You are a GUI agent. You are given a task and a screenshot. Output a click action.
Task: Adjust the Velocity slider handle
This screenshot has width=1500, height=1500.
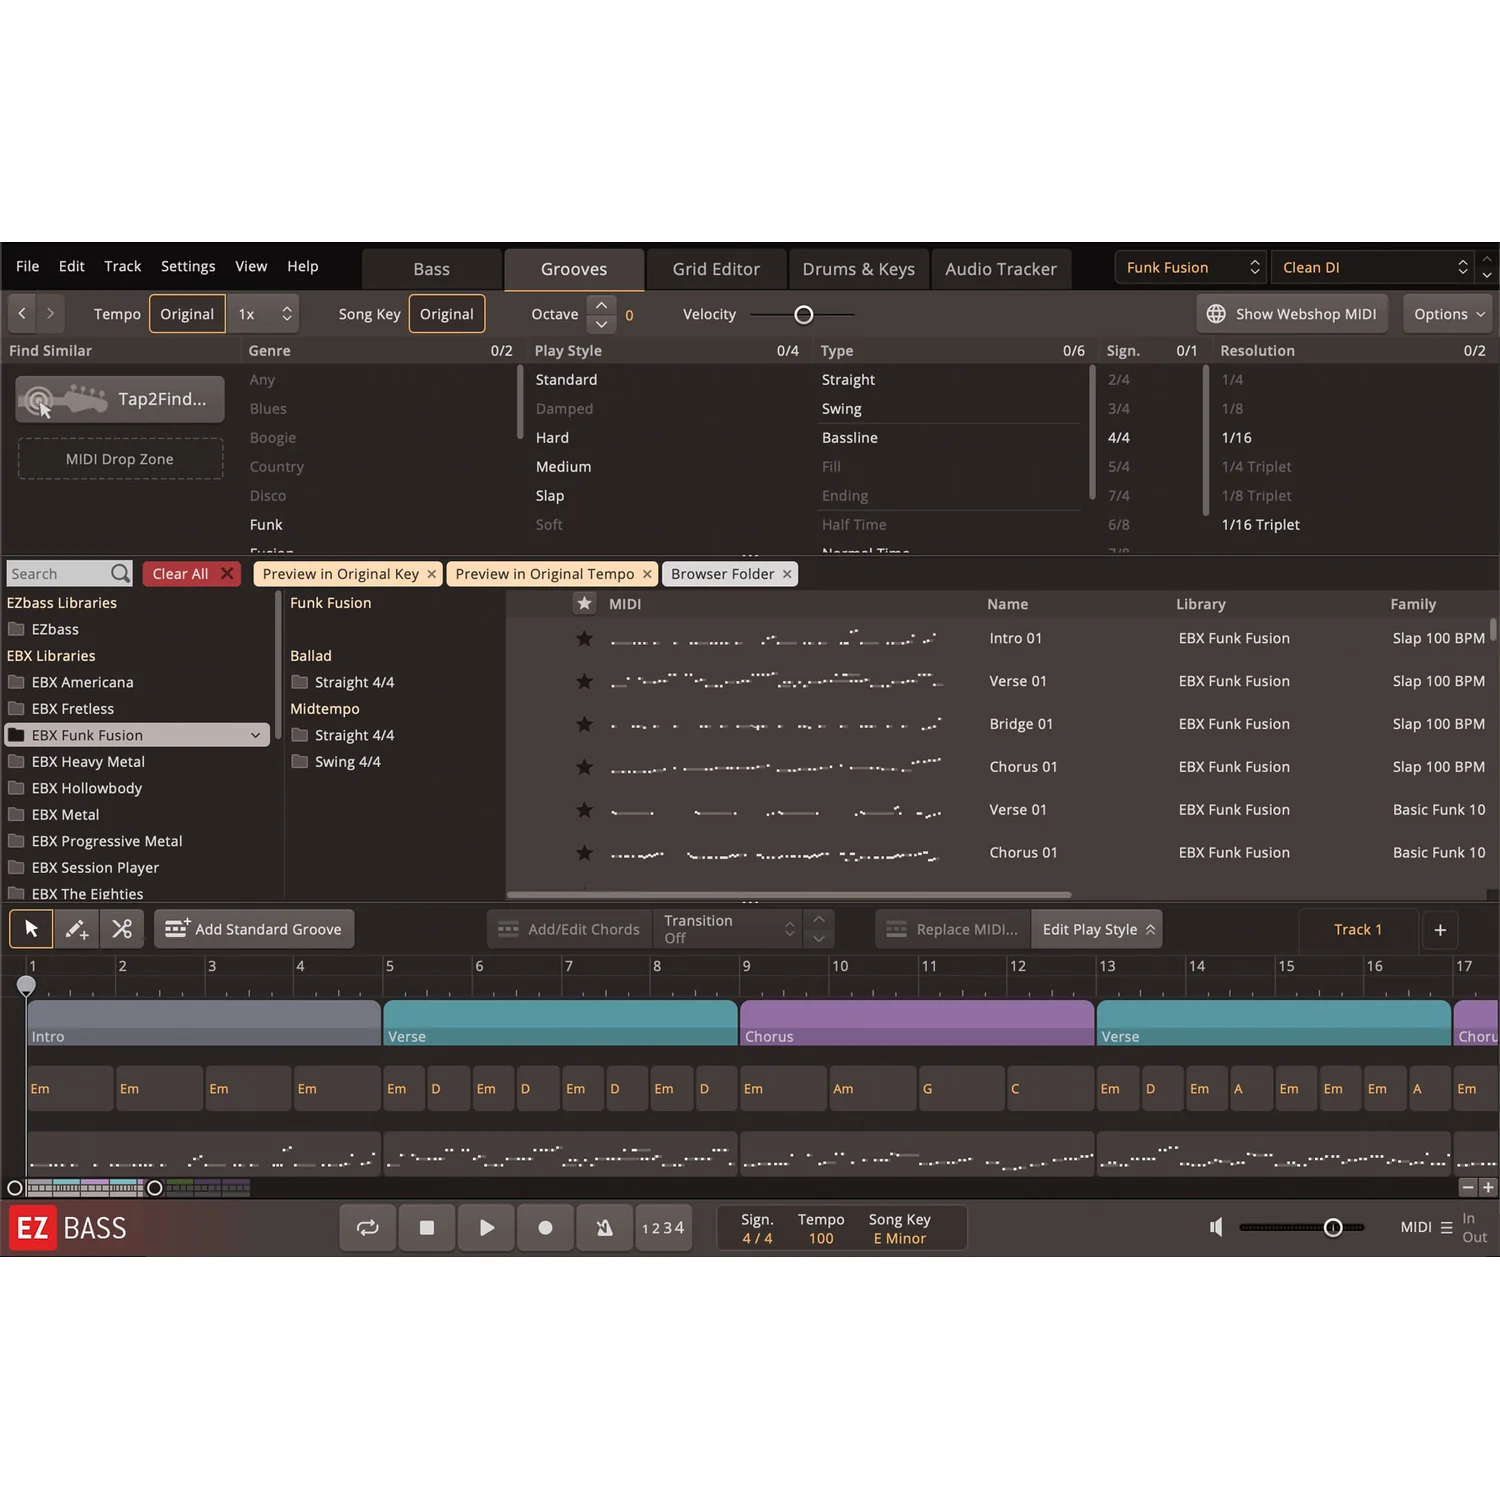click(804, 315)
